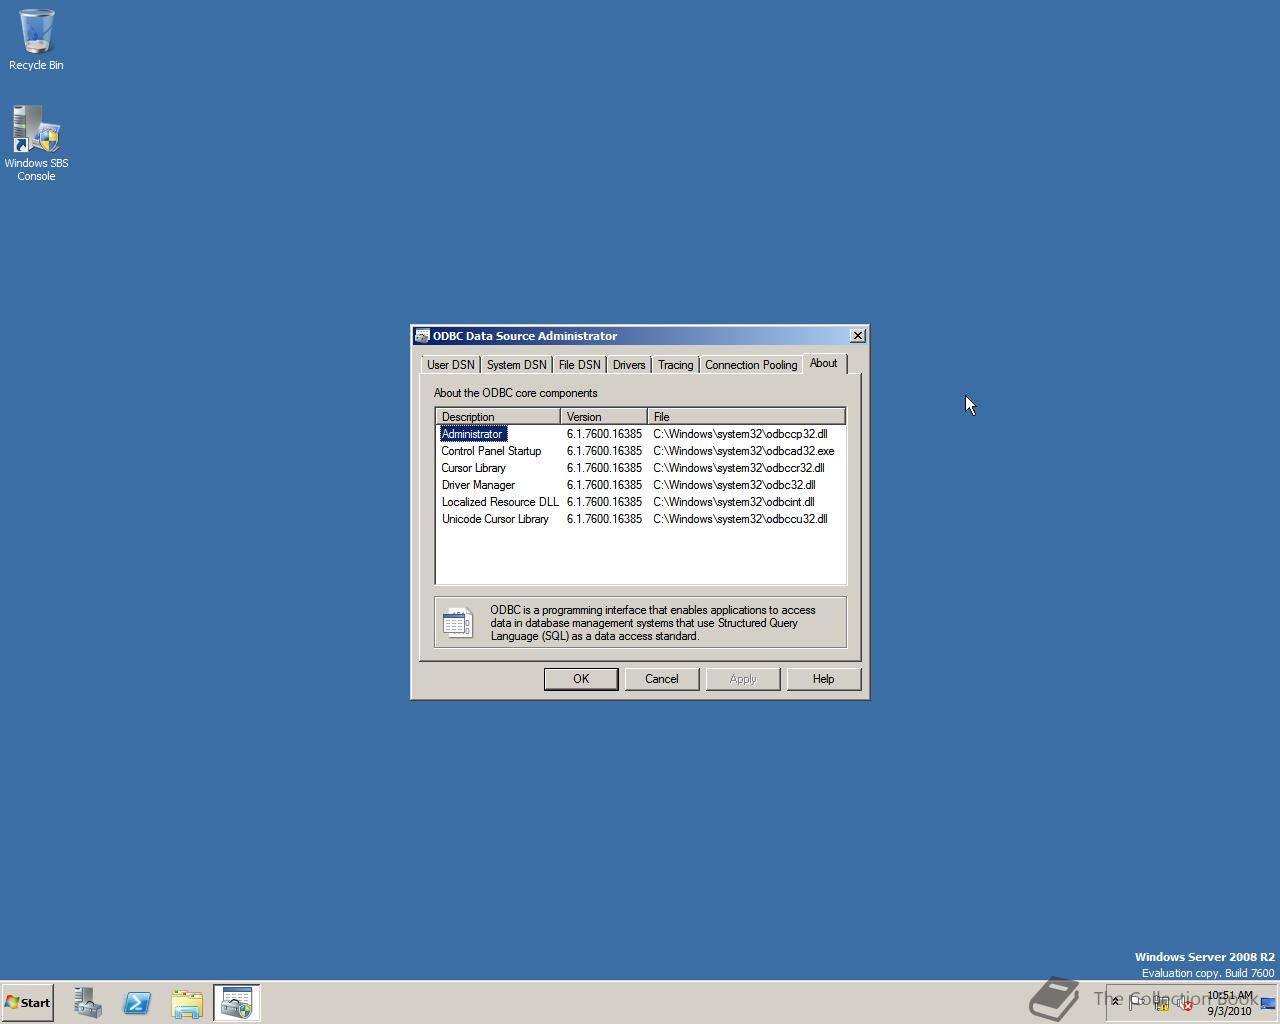The width and height of the screenshot is (1280, 1024).
Task: Click the muted volume tray icon
Action: pos(1185,1003)
